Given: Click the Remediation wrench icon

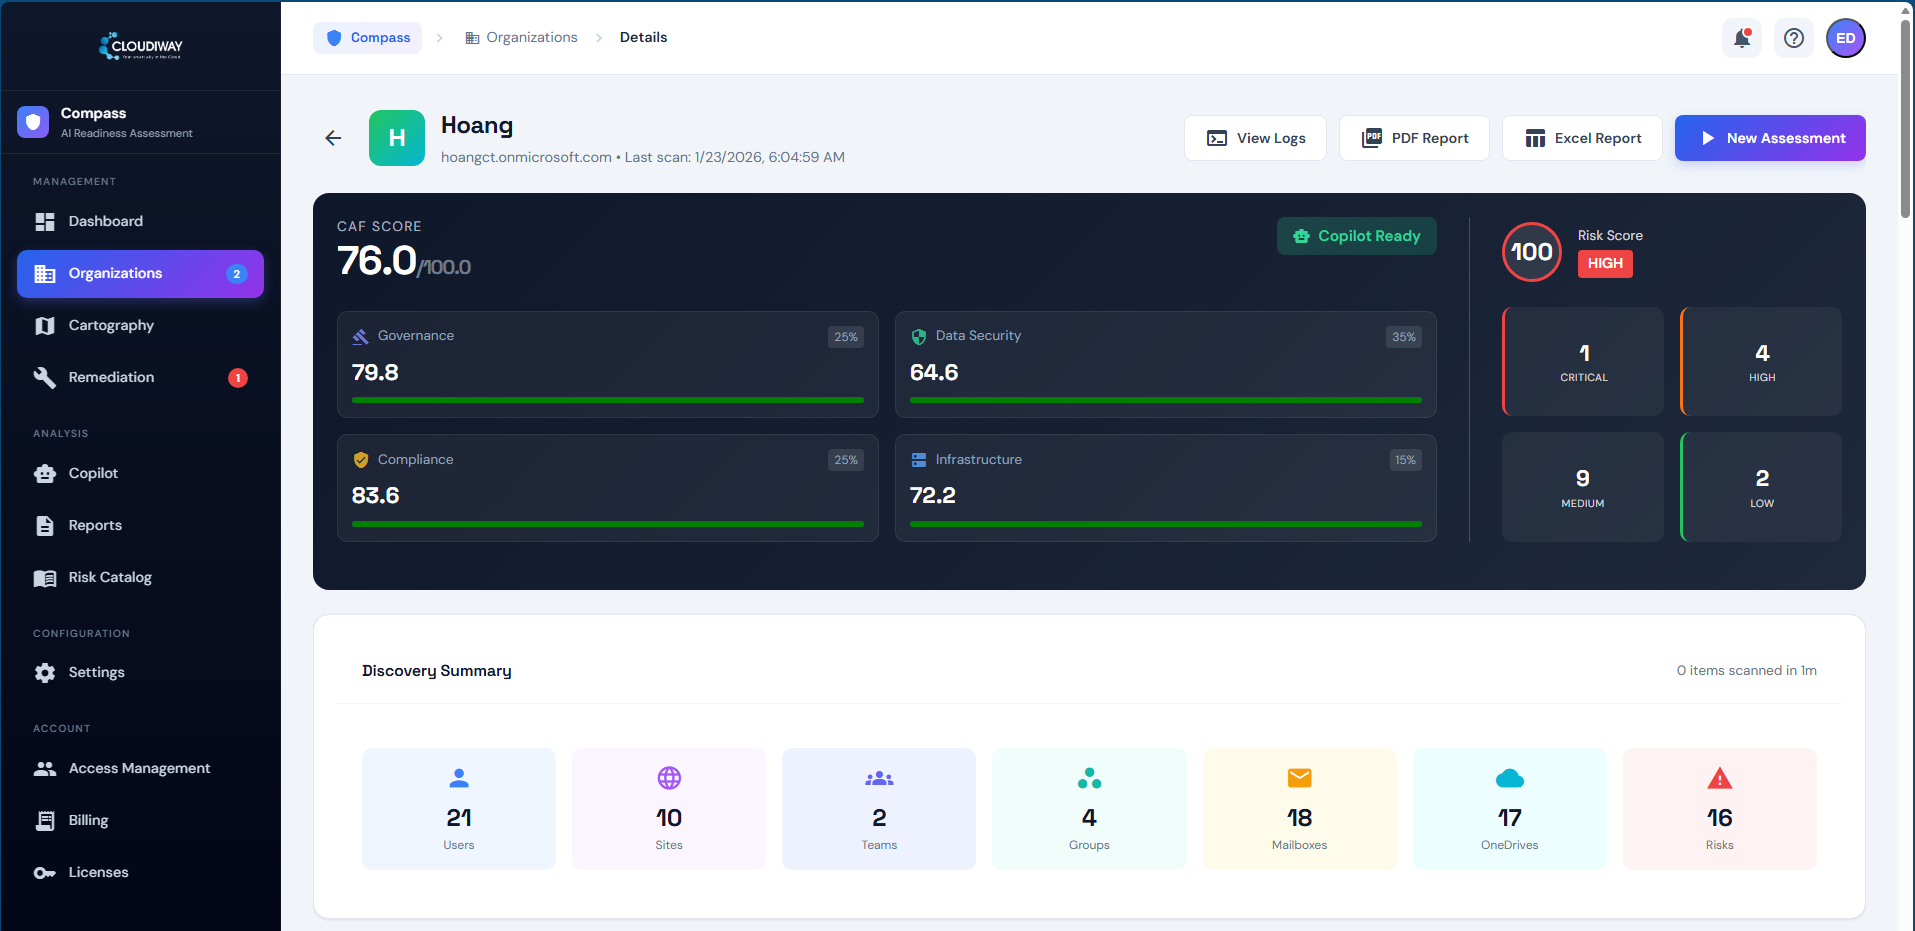Looking at the screenshot, I should (x=45, y=378).
